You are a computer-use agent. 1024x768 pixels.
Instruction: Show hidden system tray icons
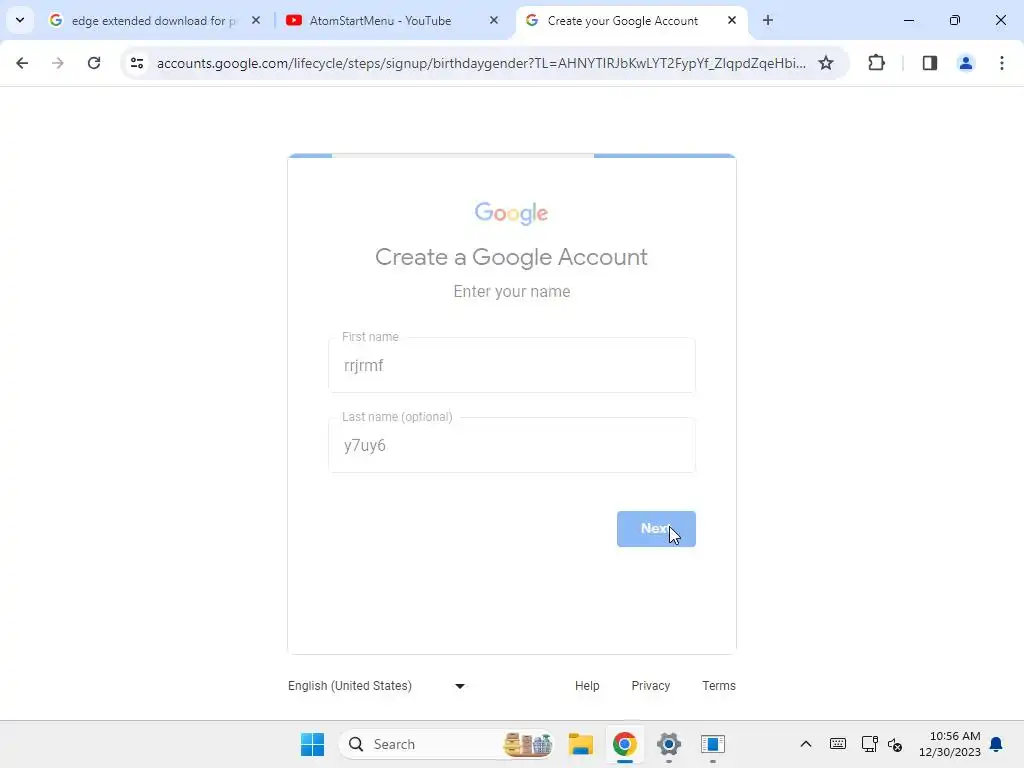click(806, 744)
